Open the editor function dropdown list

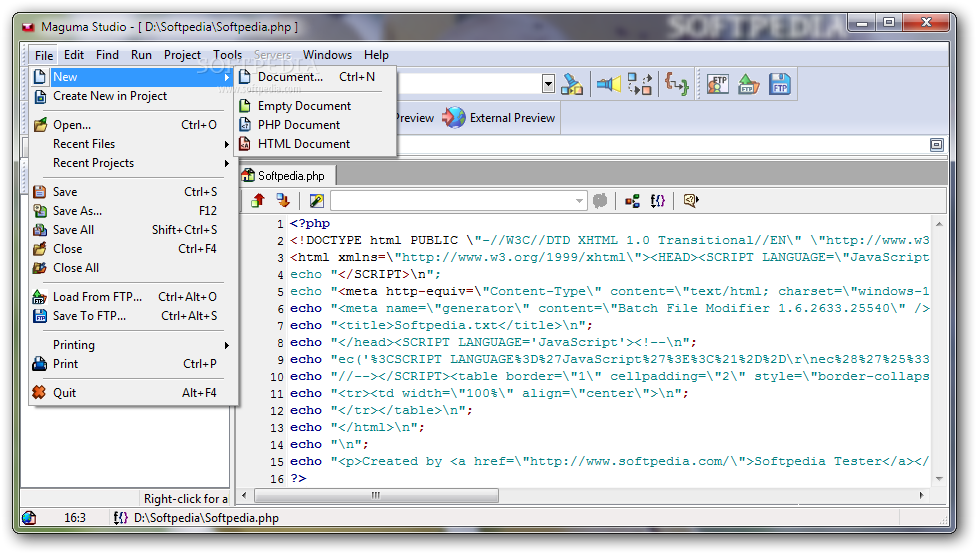(579, 201)
